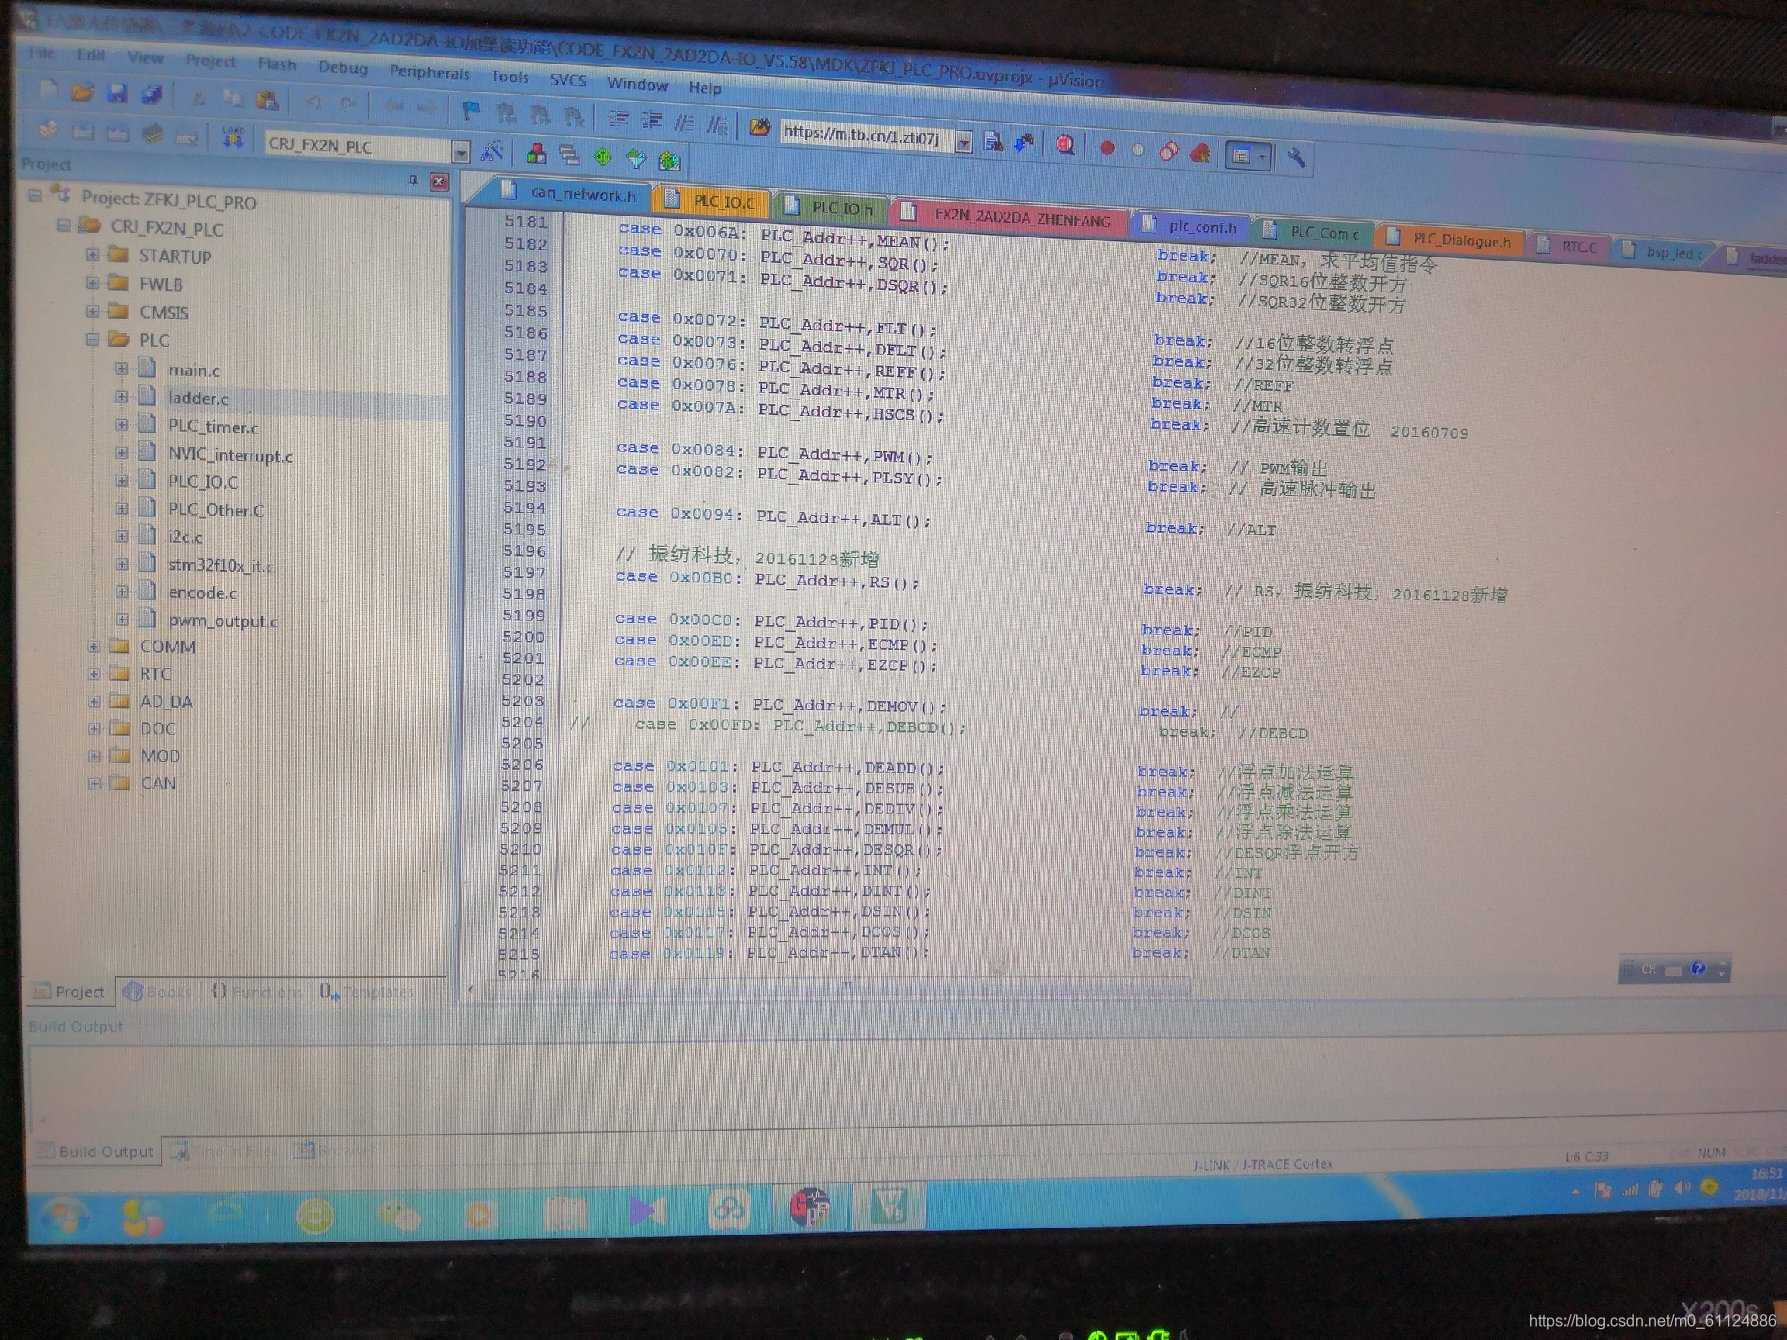The image size is (1787, 1340).
Task: Select the Project tab at panel bottom
Action: [x=68, y=991]
